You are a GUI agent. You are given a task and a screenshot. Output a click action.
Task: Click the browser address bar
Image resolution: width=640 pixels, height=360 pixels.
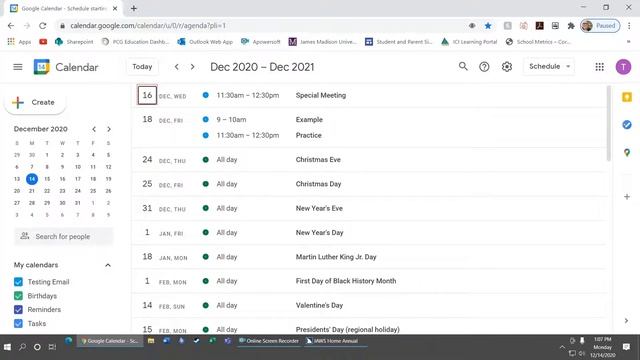point(261,26)
